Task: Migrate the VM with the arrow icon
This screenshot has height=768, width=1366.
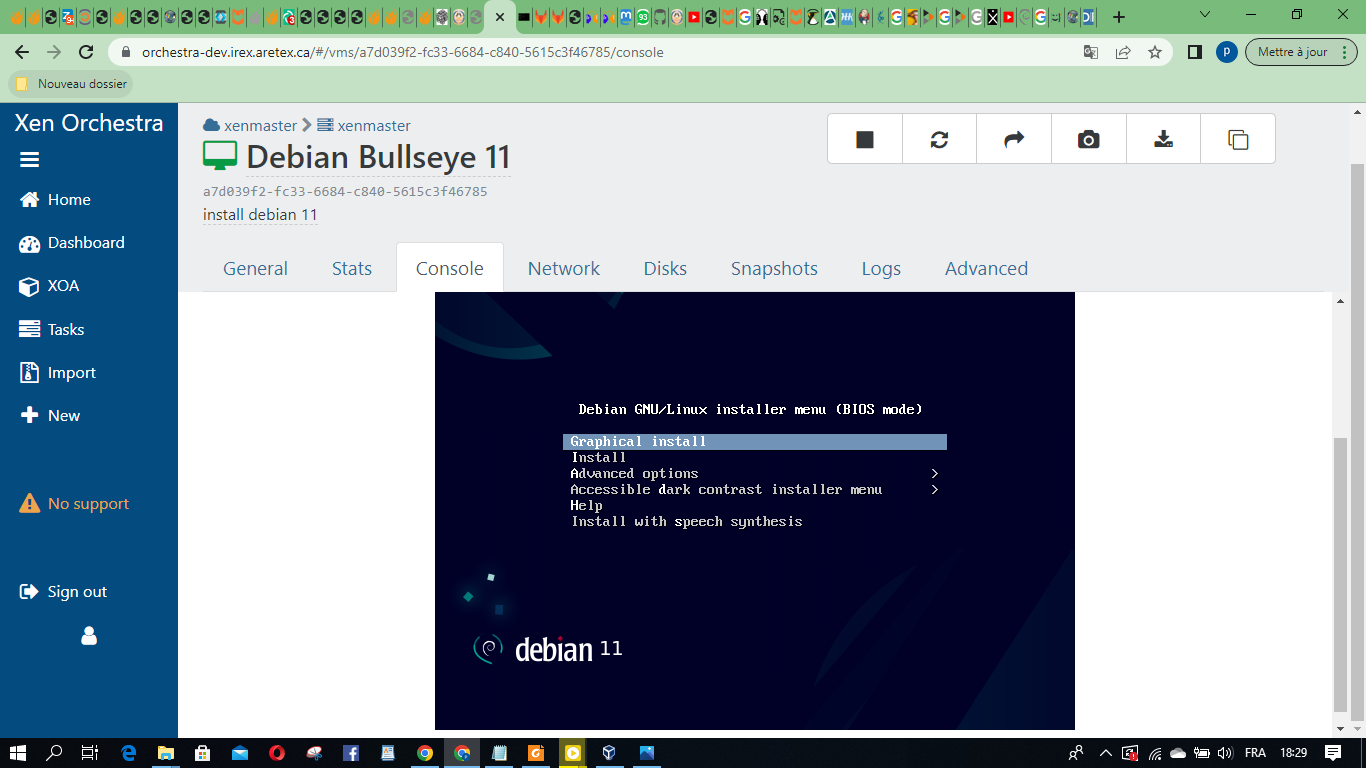Action: [1014, 139]
